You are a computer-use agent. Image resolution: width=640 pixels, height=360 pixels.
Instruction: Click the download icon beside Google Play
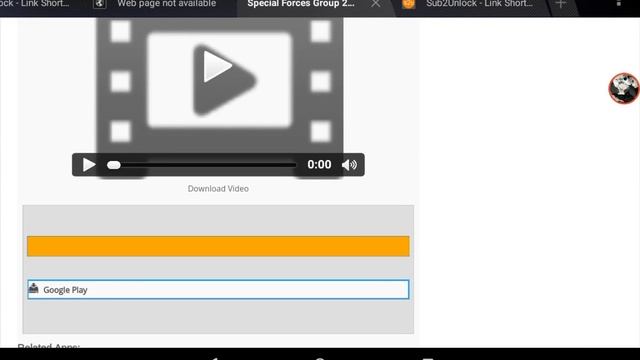pos(33,289)
